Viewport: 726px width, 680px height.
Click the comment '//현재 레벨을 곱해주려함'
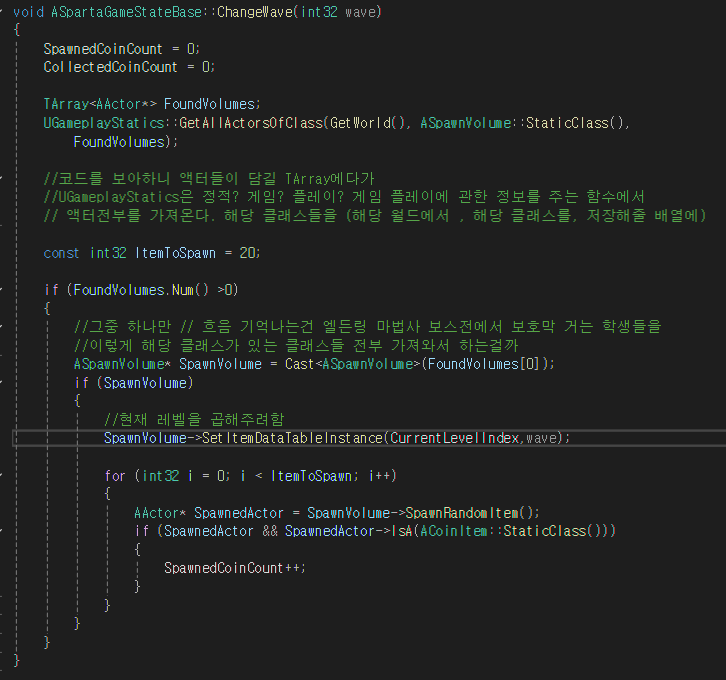[x=194, y=419]
